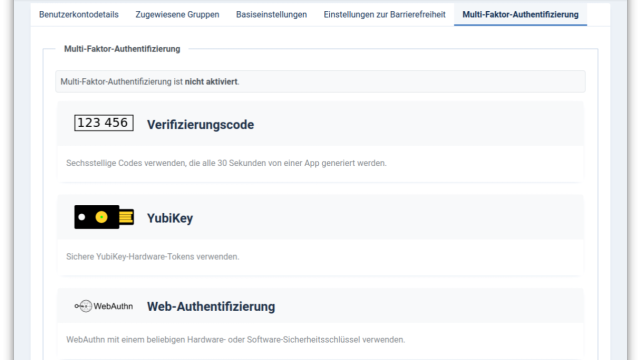Image resolution: width=640 pixels, height=360 pixels.
Task: Select the Verifizierungscode heading
Action: click(200, 124)
